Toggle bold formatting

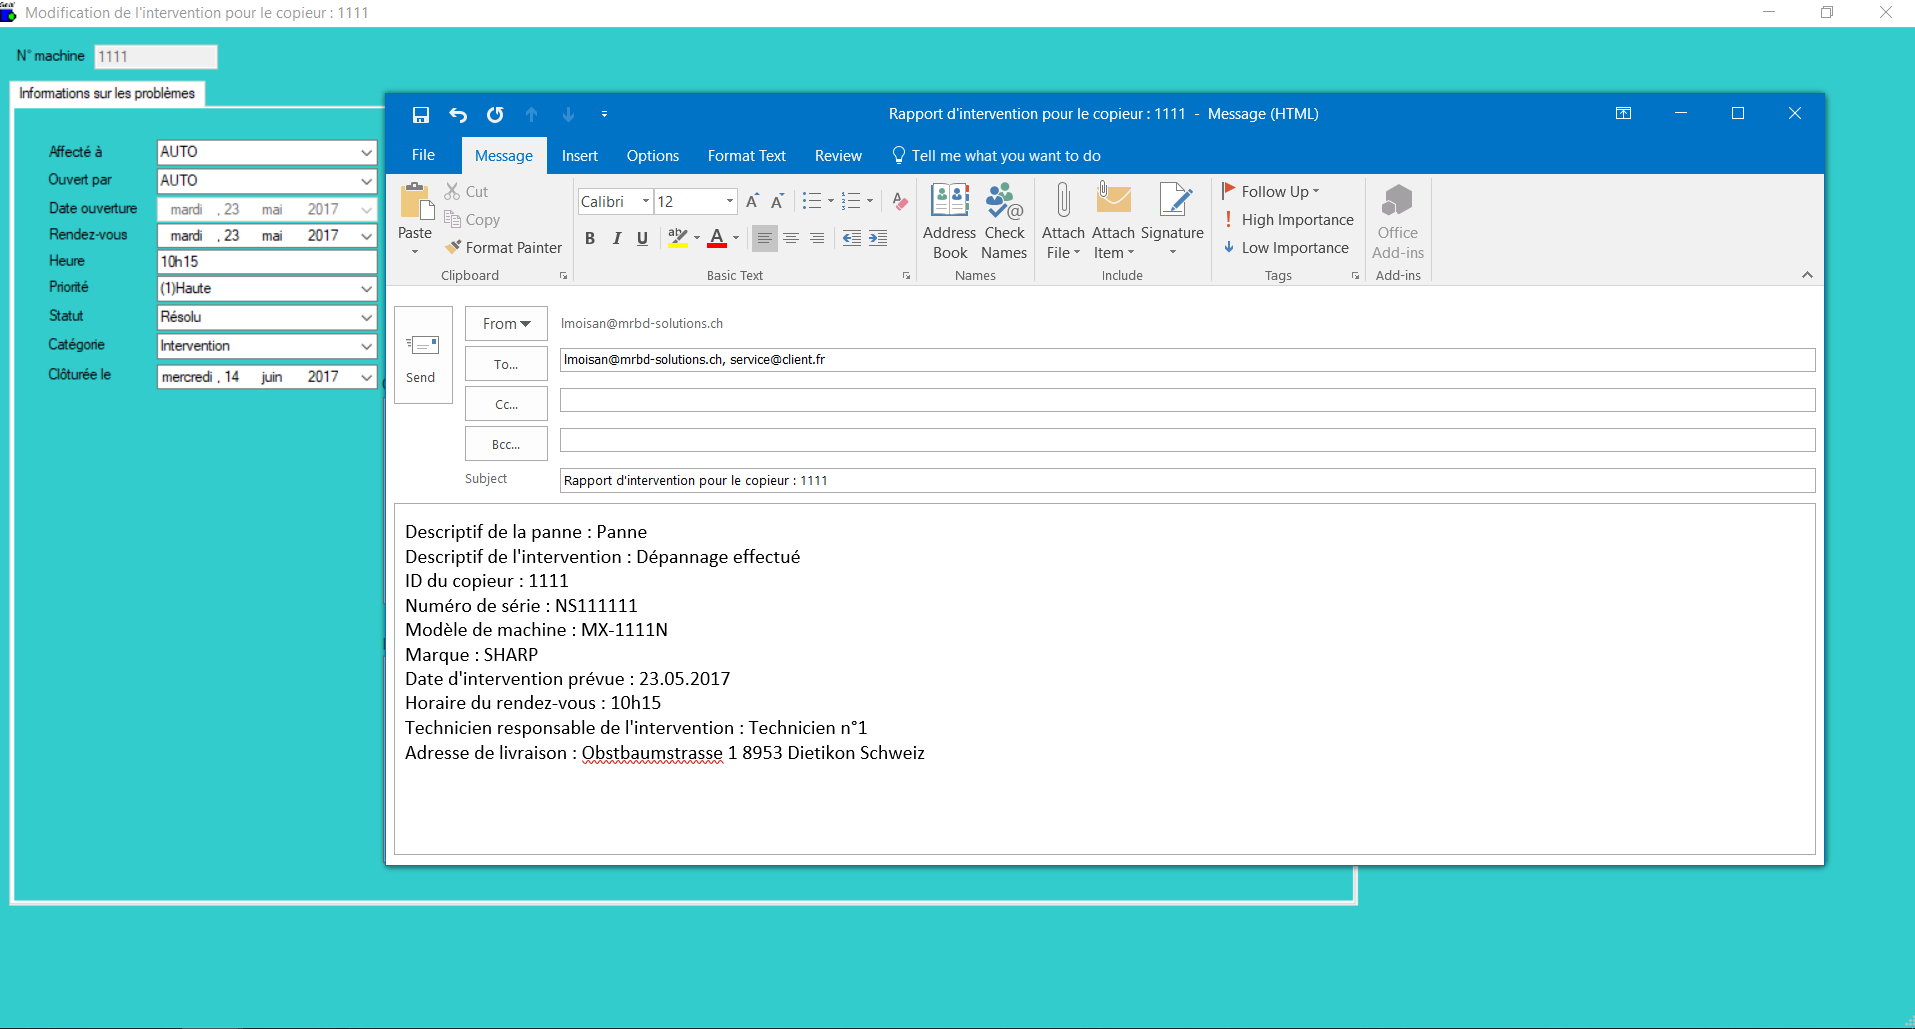pos(590,238)
